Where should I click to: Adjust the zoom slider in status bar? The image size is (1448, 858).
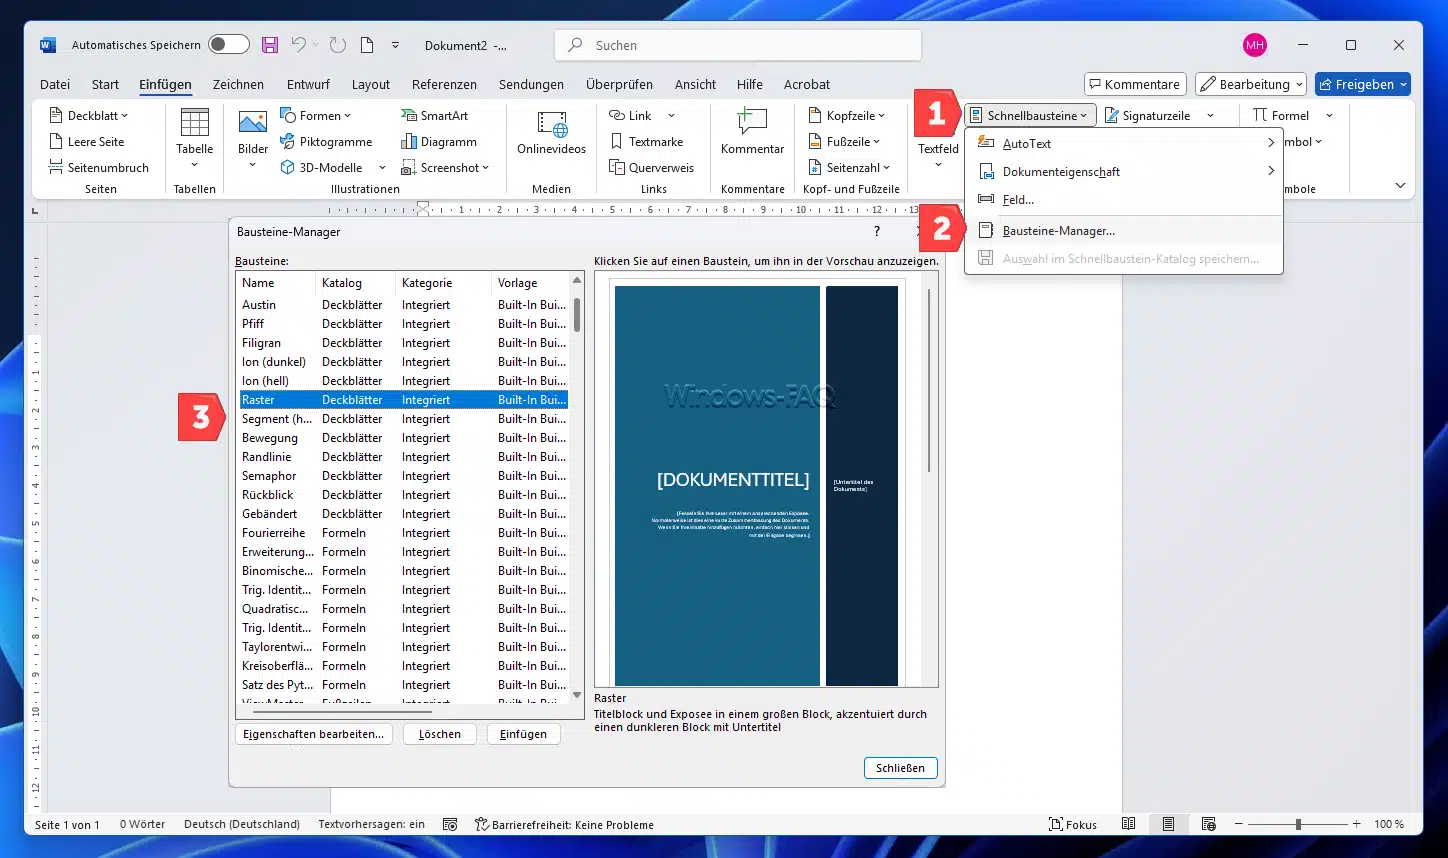[x=1298, y=825]
